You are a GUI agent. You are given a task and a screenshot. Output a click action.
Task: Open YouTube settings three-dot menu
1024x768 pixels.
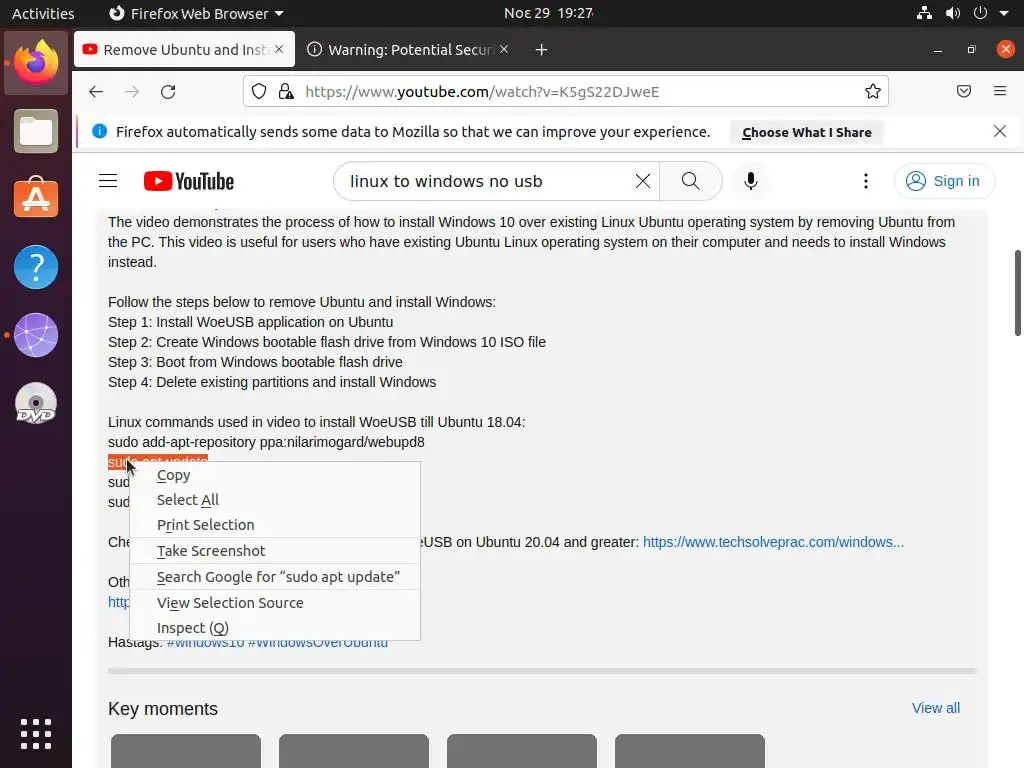(866, 181)
